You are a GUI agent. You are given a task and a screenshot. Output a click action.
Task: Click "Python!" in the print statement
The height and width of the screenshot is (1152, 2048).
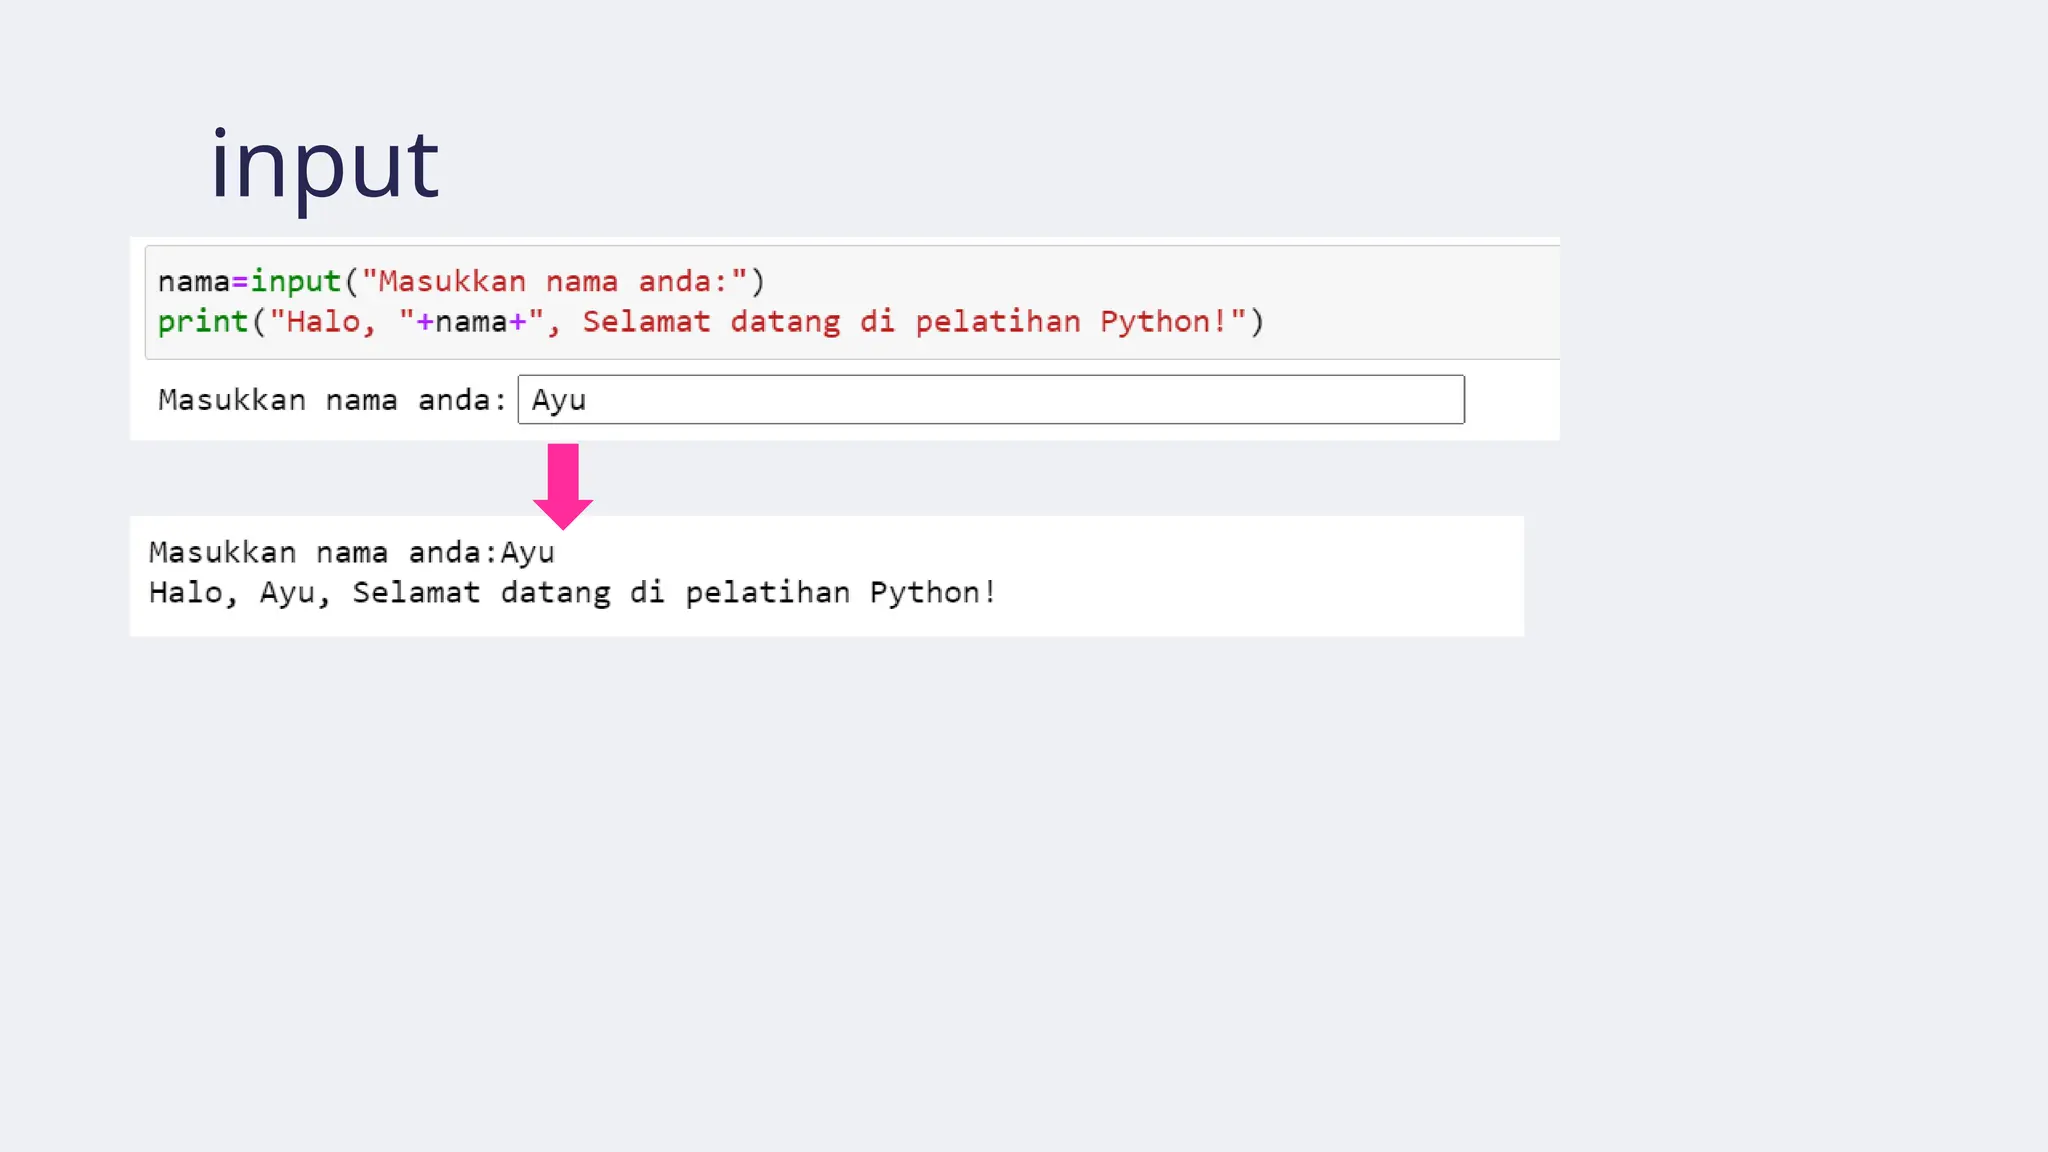(x=1163, y=322)
